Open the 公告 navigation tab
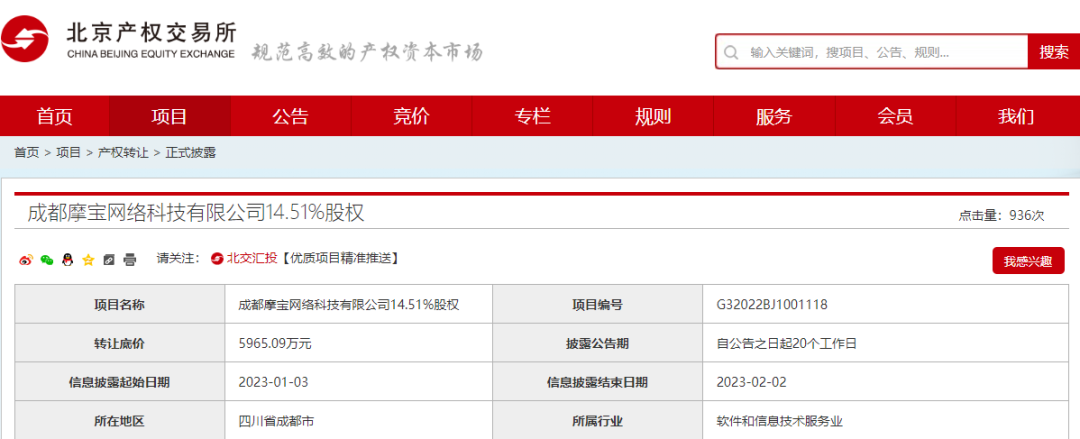The height and width of the screenshot is (439, 1080). click(x=290, y=116)
